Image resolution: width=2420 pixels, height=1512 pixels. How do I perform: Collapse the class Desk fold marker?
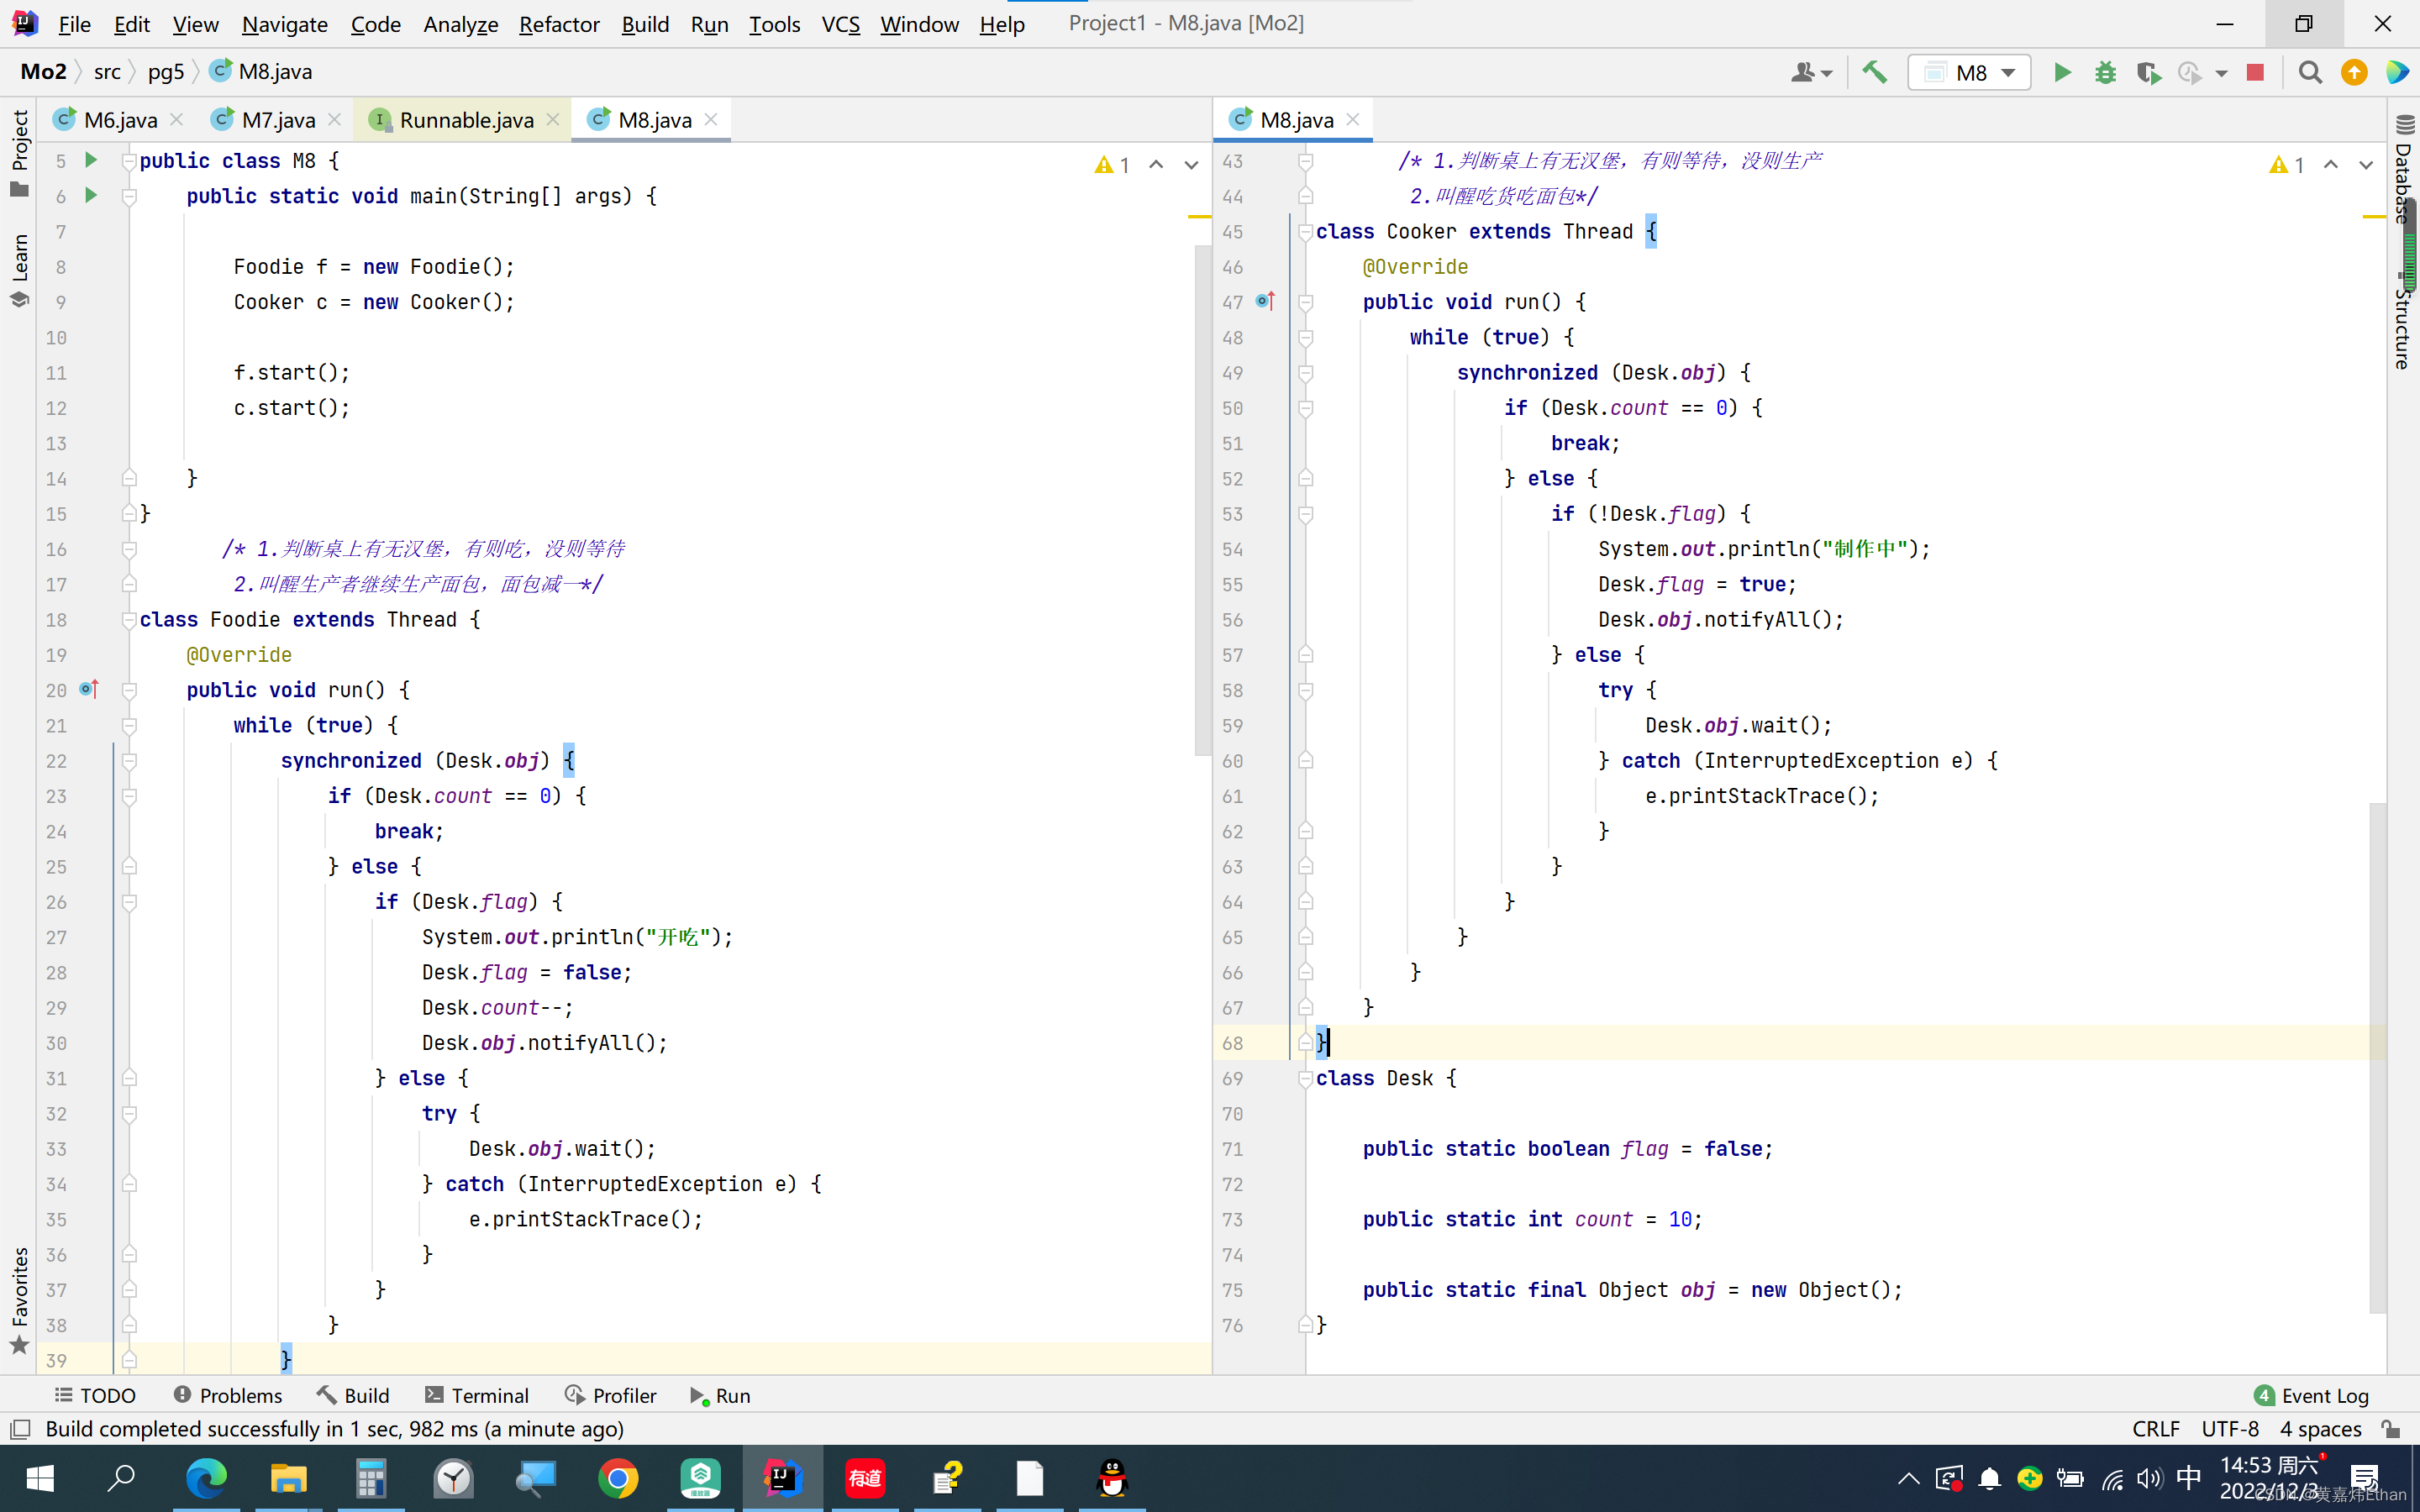pyautogui.click(x=1305, y=1078)
